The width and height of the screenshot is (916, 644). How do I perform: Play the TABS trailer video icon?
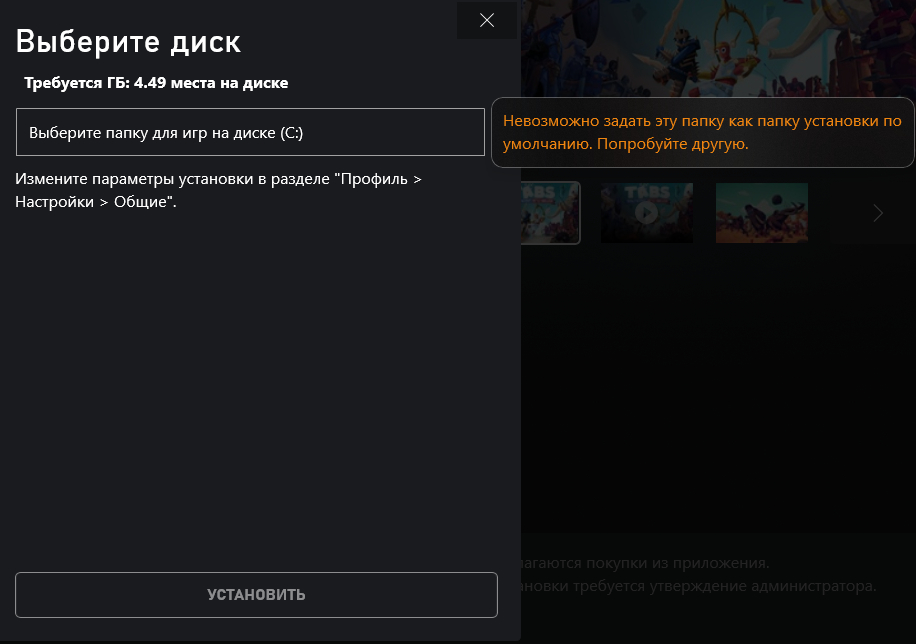pyautogui.click(x=647, y=213)
